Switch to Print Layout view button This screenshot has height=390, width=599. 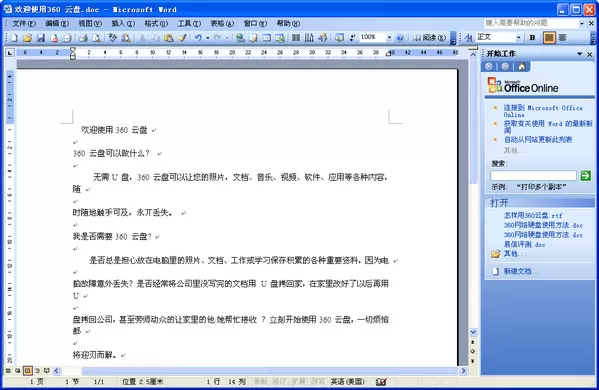pos(28,371)
